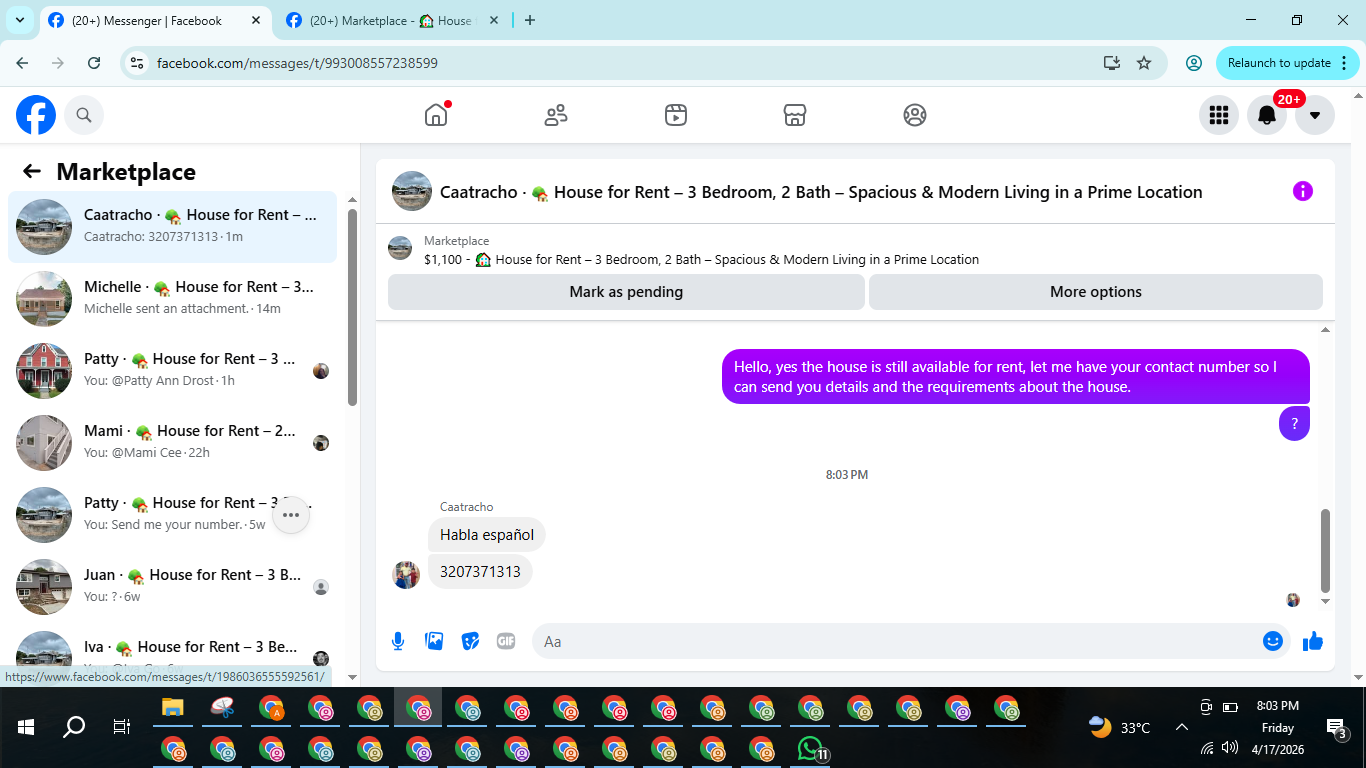Open the Friends icon in top navigation
The width and height of the screenshot is (1366, 768).
(556, 115)
